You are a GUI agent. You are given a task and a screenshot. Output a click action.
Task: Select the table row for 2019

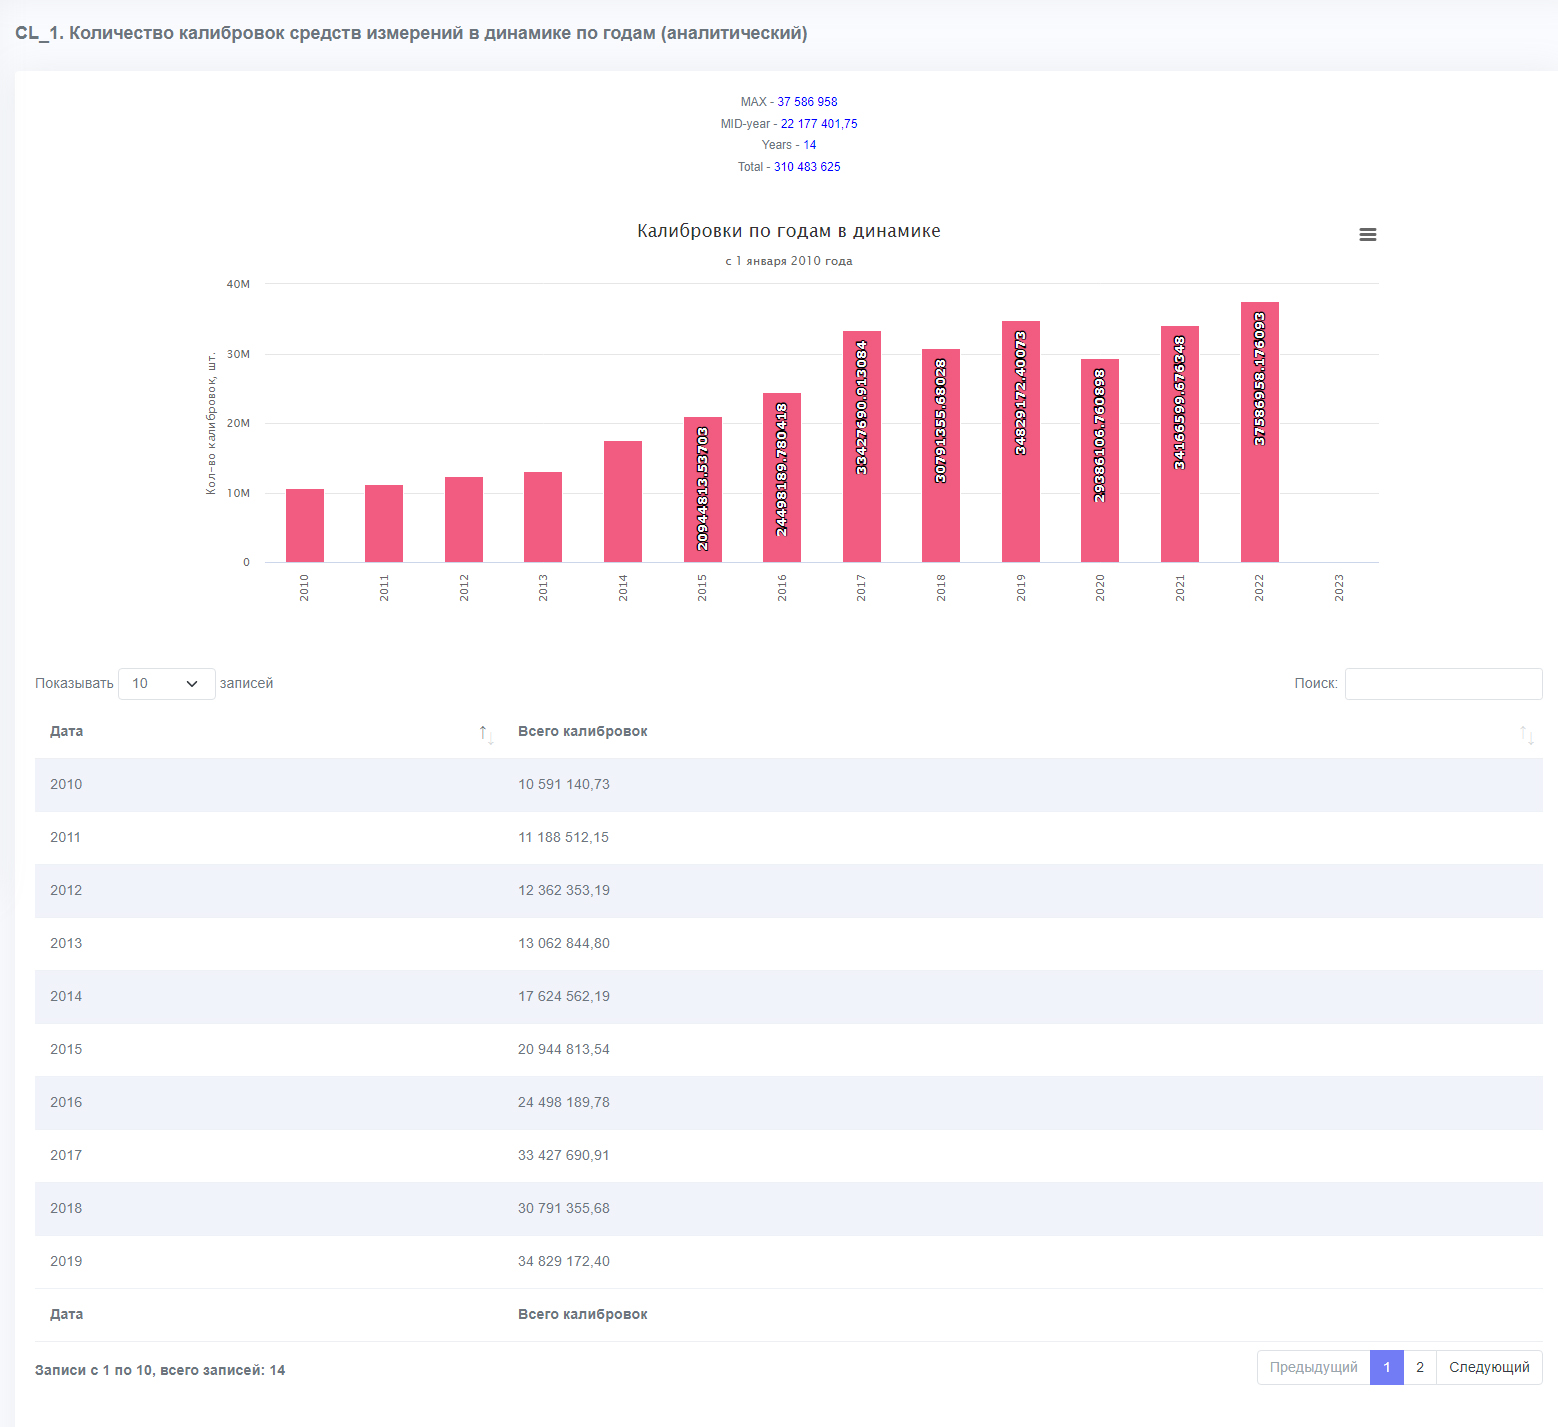788,1261
